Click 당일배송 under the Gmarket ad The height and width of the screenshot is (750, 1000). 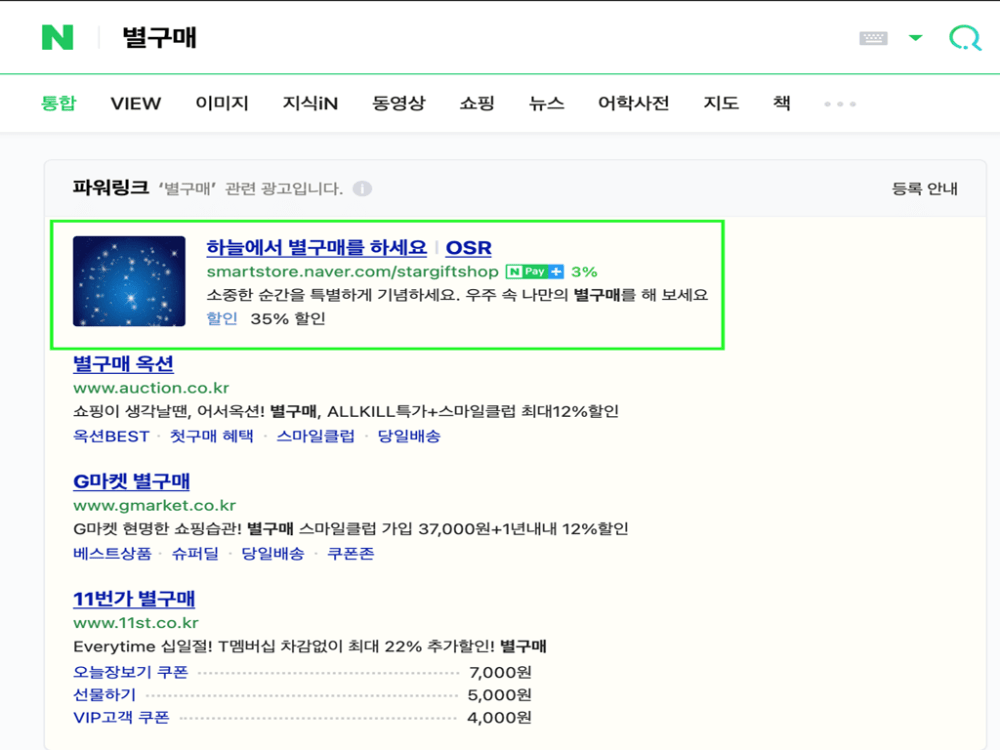[x=272, y=554]
